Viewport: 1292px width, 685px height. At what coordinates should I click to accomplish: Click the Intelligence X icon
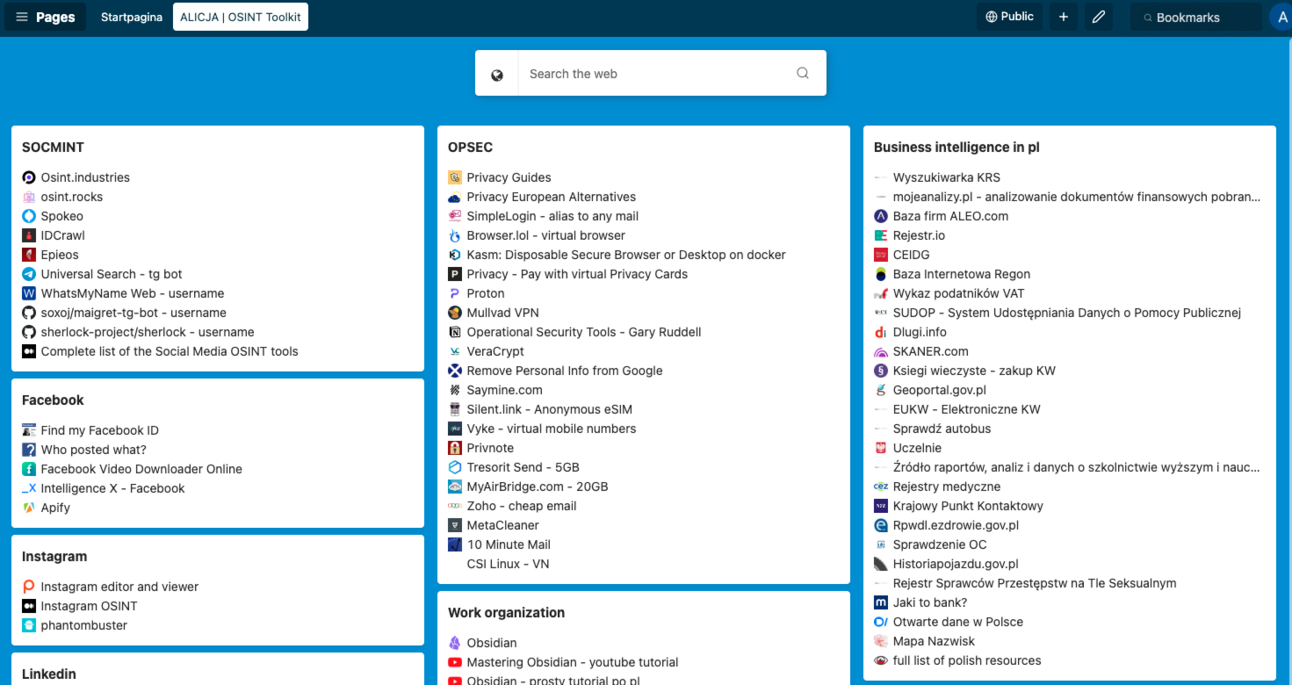[29, 488]
